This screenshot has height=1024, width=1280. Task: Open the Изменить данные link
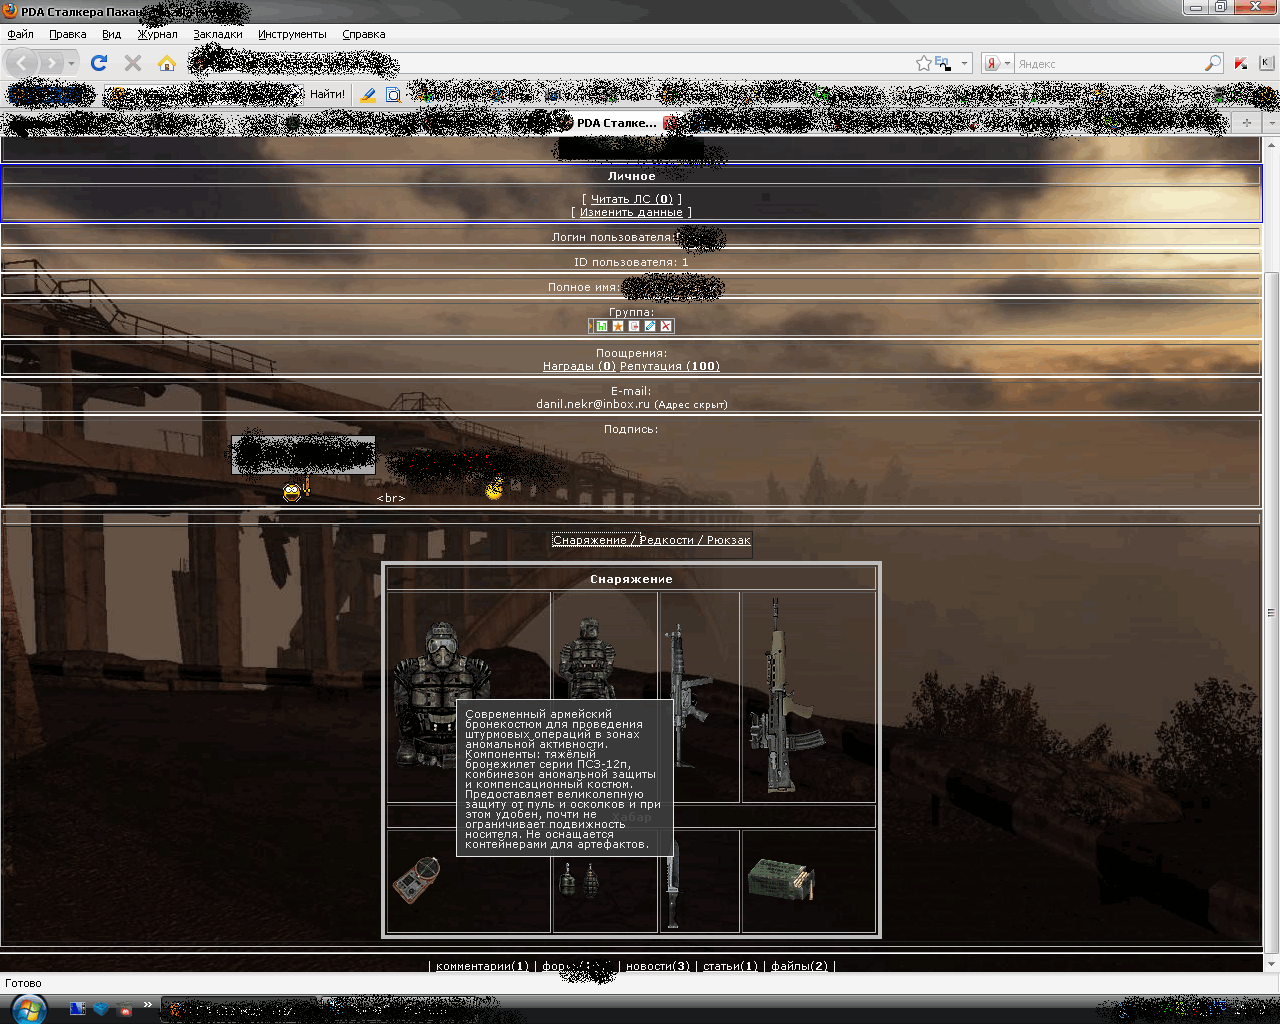tap(631, 212)
